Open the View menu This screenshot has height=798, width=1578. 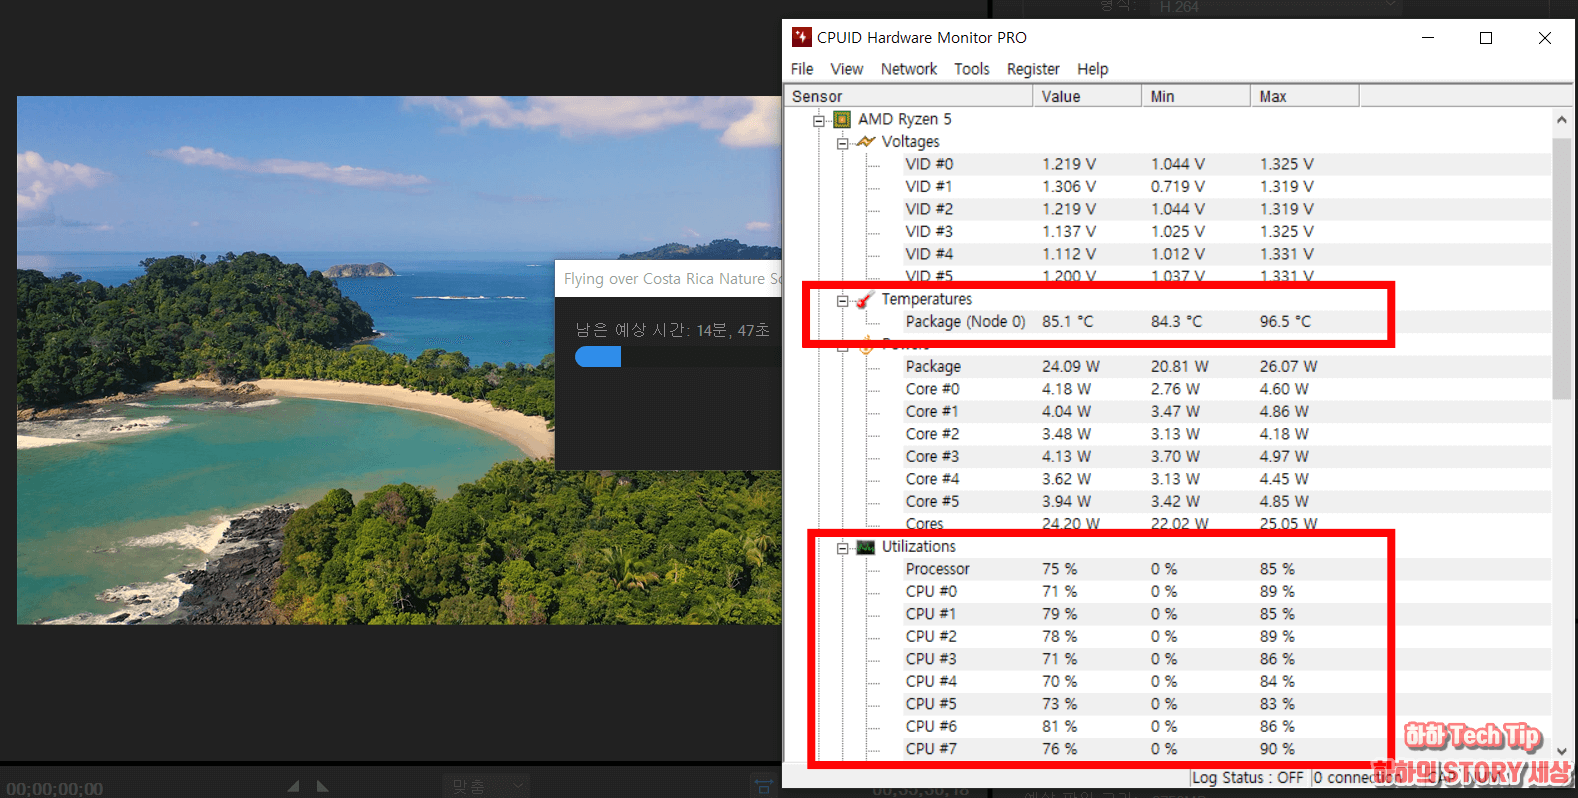[846, 69]
